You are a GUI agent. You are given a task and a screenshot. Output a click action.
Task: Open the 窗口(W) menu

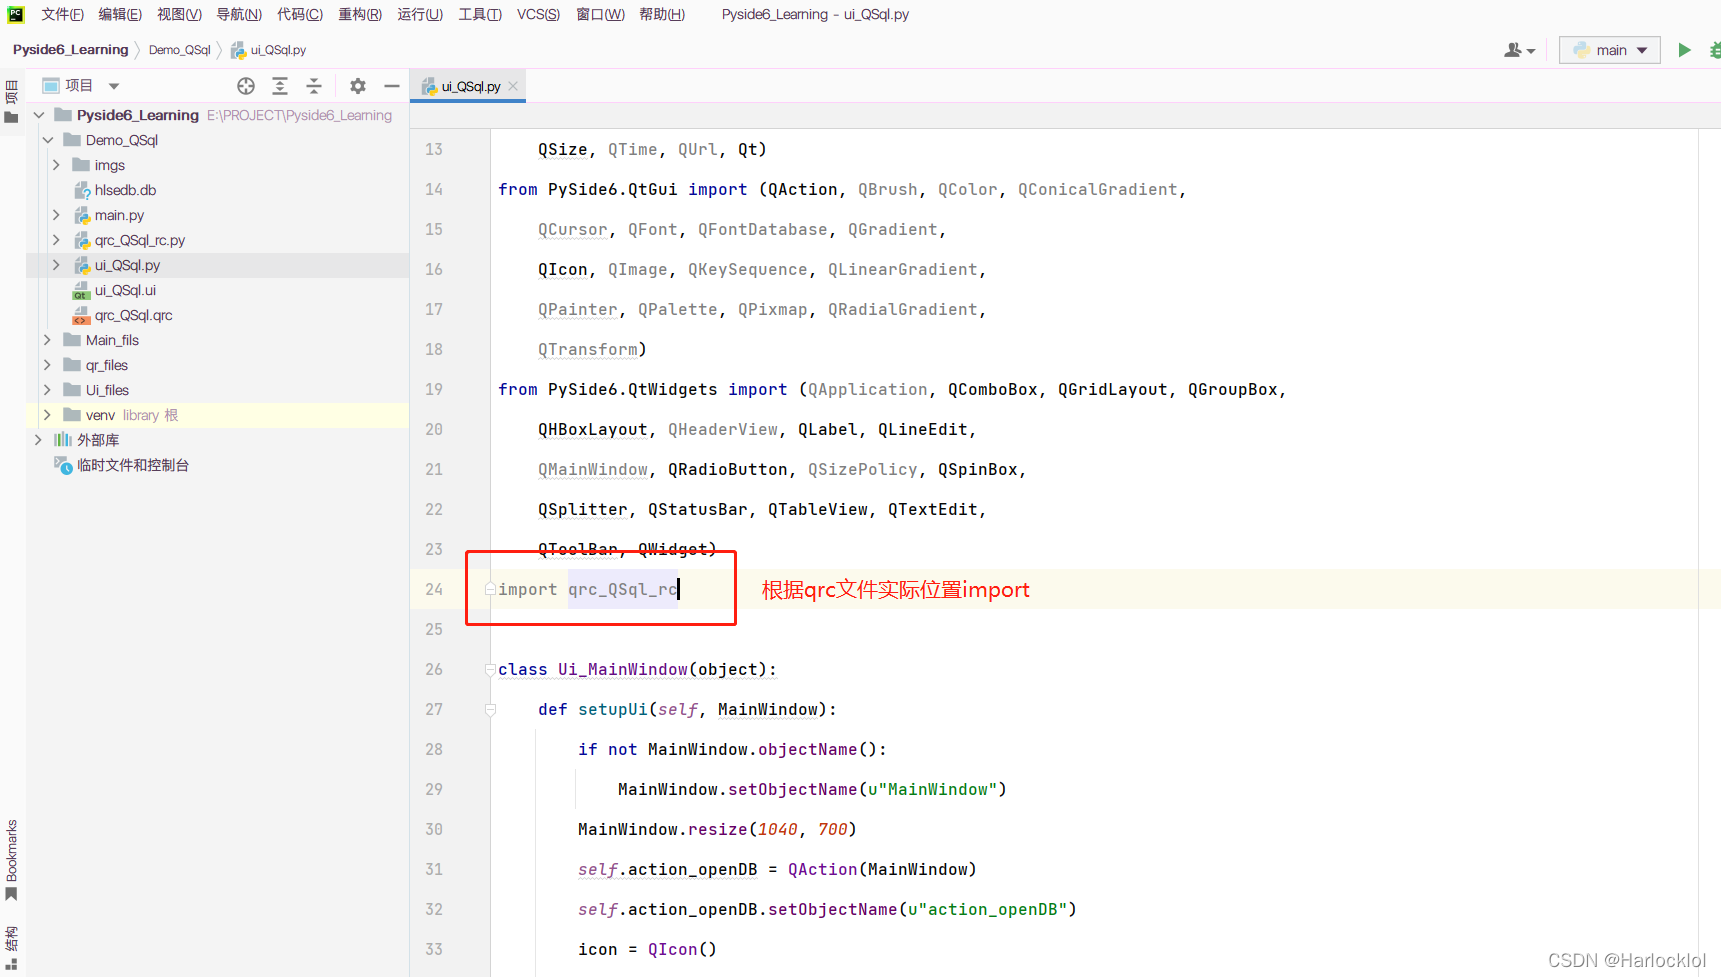[600, 14]
